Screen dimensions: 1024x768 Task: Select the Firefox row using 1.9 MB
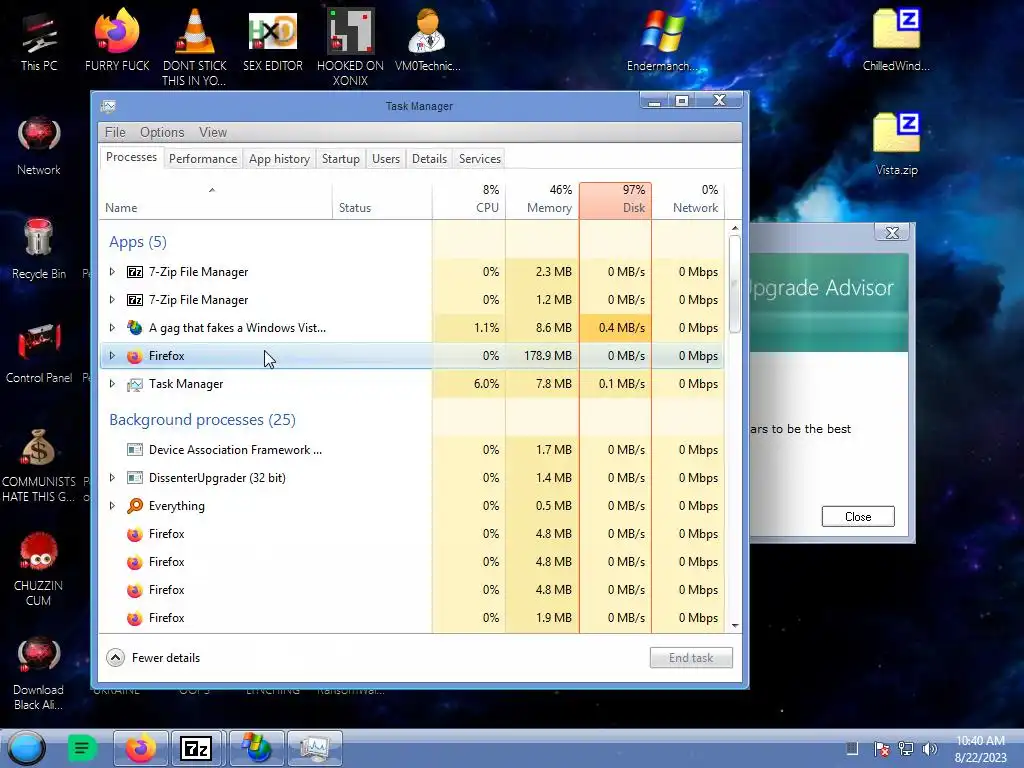411,618
